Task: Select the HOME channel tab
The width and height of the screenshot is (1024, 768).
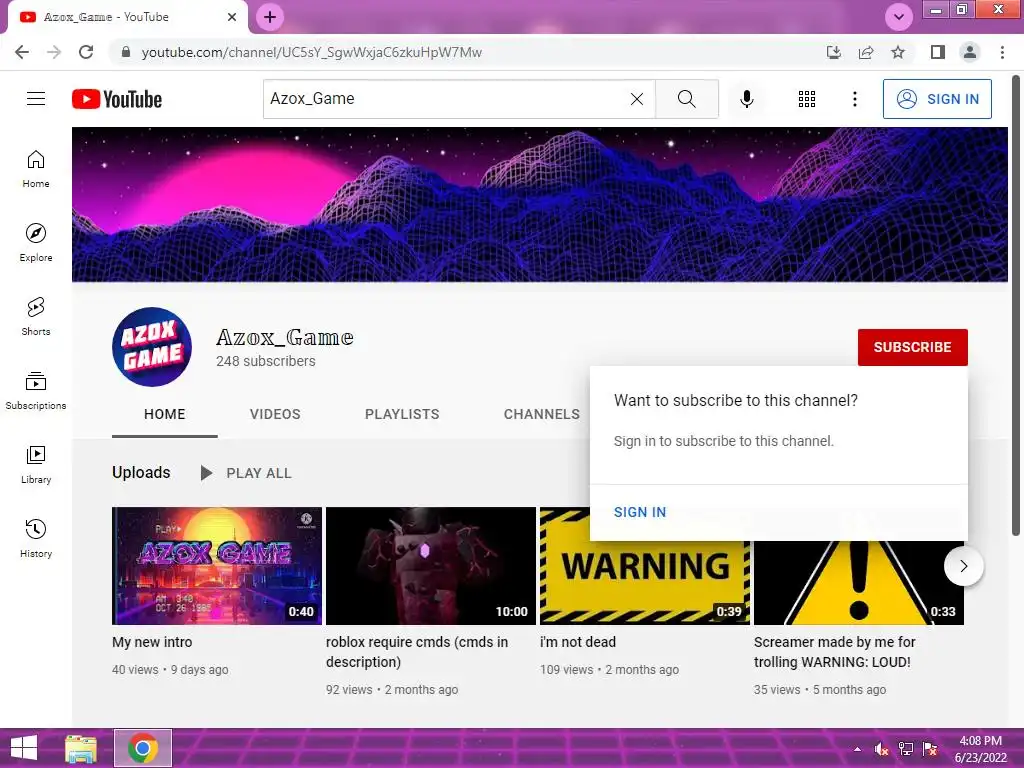Action: (165, 414)
